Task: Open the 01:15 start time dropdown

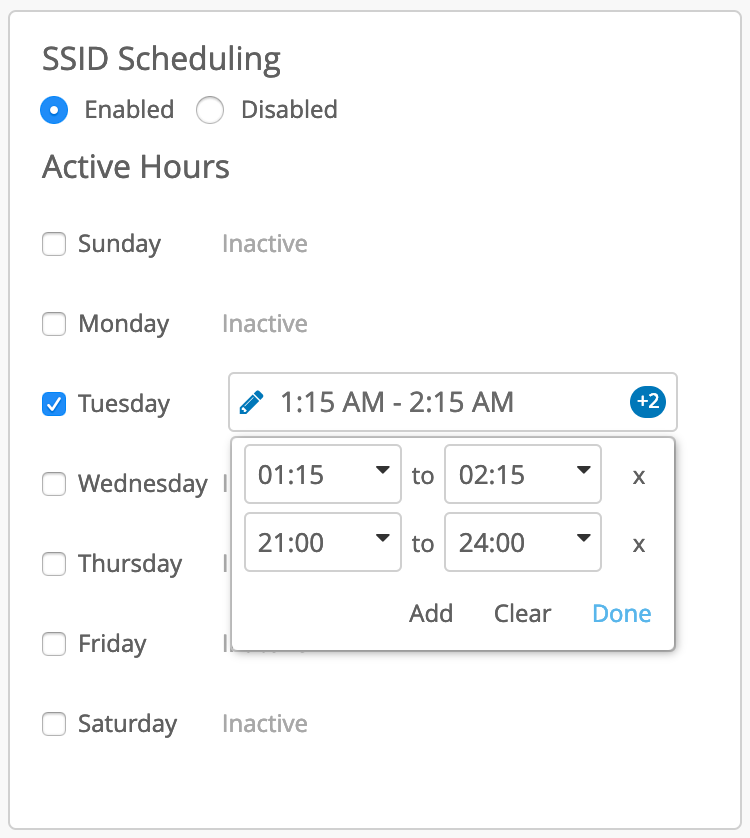Action: [323, 475]
